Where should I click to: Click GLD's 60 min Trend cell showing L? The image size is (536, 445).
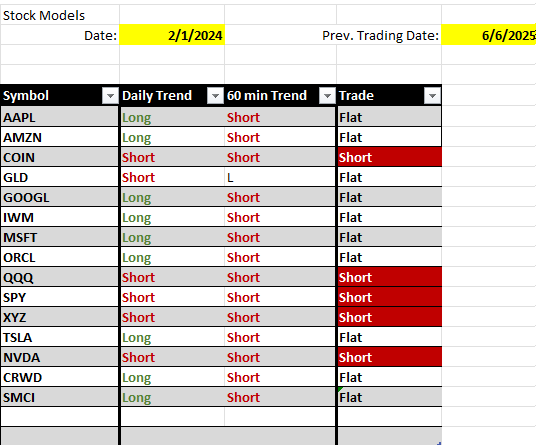[x=280, y=177]
